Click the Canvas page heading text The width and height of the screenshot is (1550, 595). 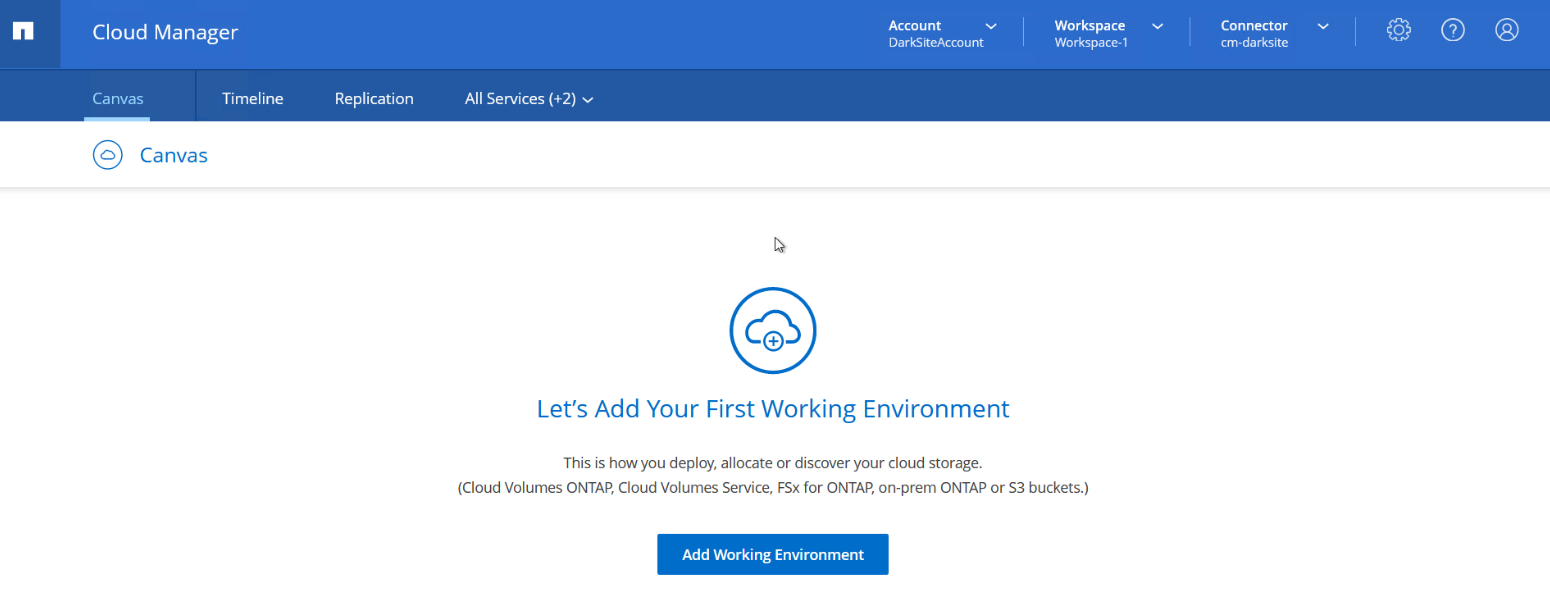coord(174,155)
